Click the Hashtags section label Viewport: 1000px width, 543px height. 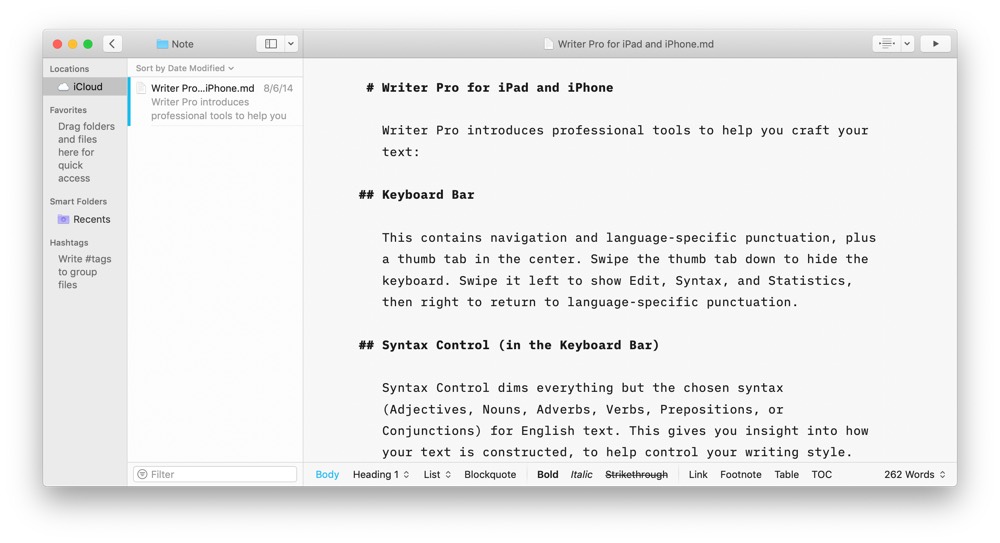pyautogui.click(x=69, y=242)
